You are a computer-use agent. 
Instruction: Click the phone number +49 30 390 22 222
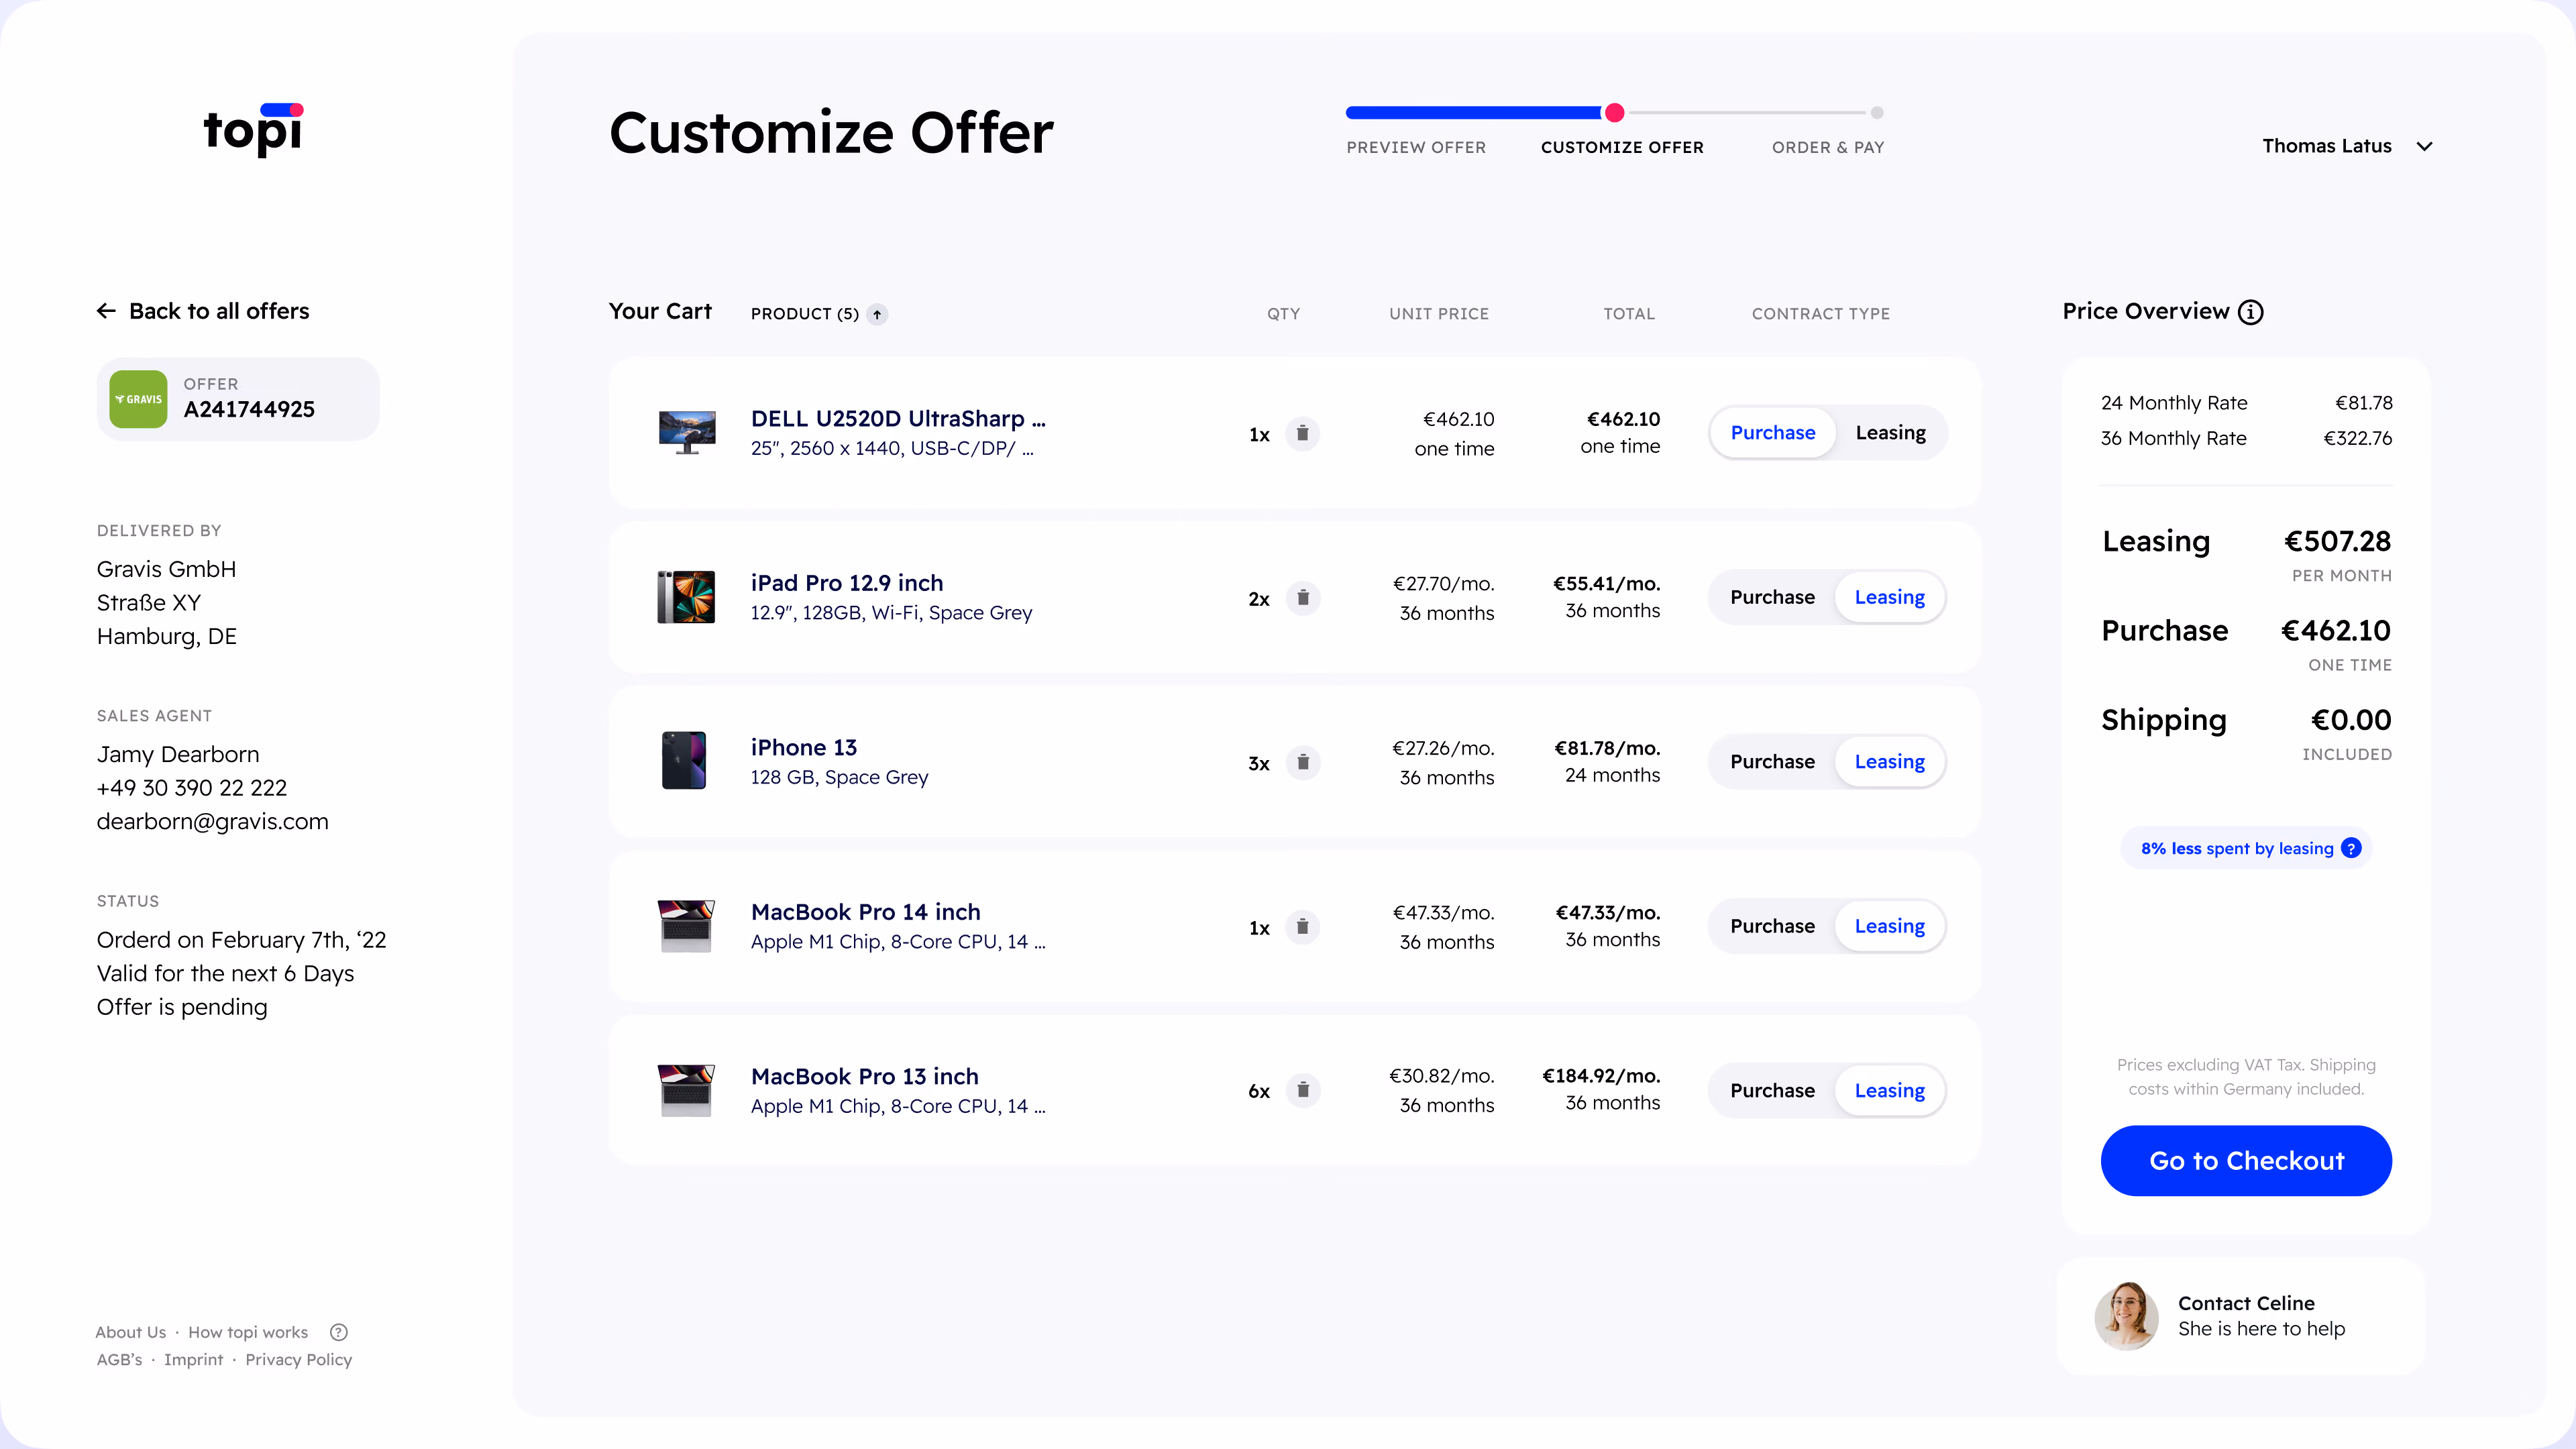click(192, 788)
